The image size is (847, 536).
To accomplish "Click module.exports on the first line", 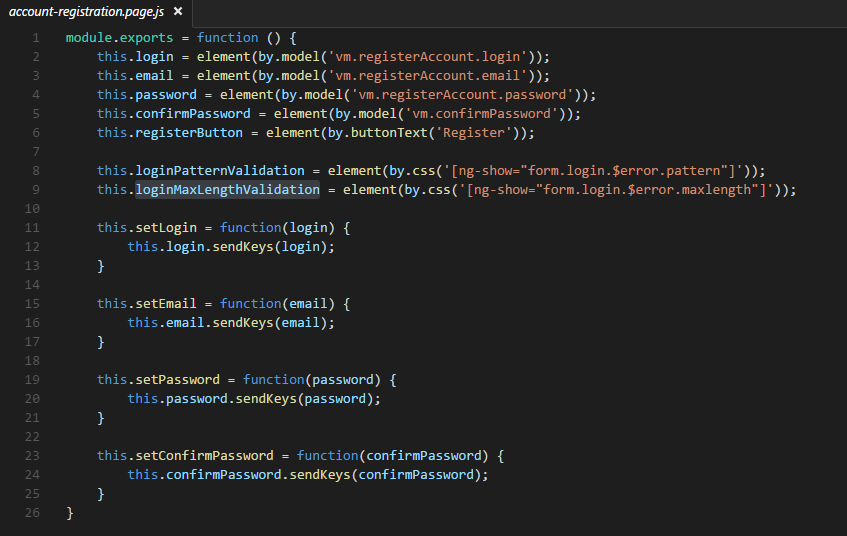I will point(119,38).
